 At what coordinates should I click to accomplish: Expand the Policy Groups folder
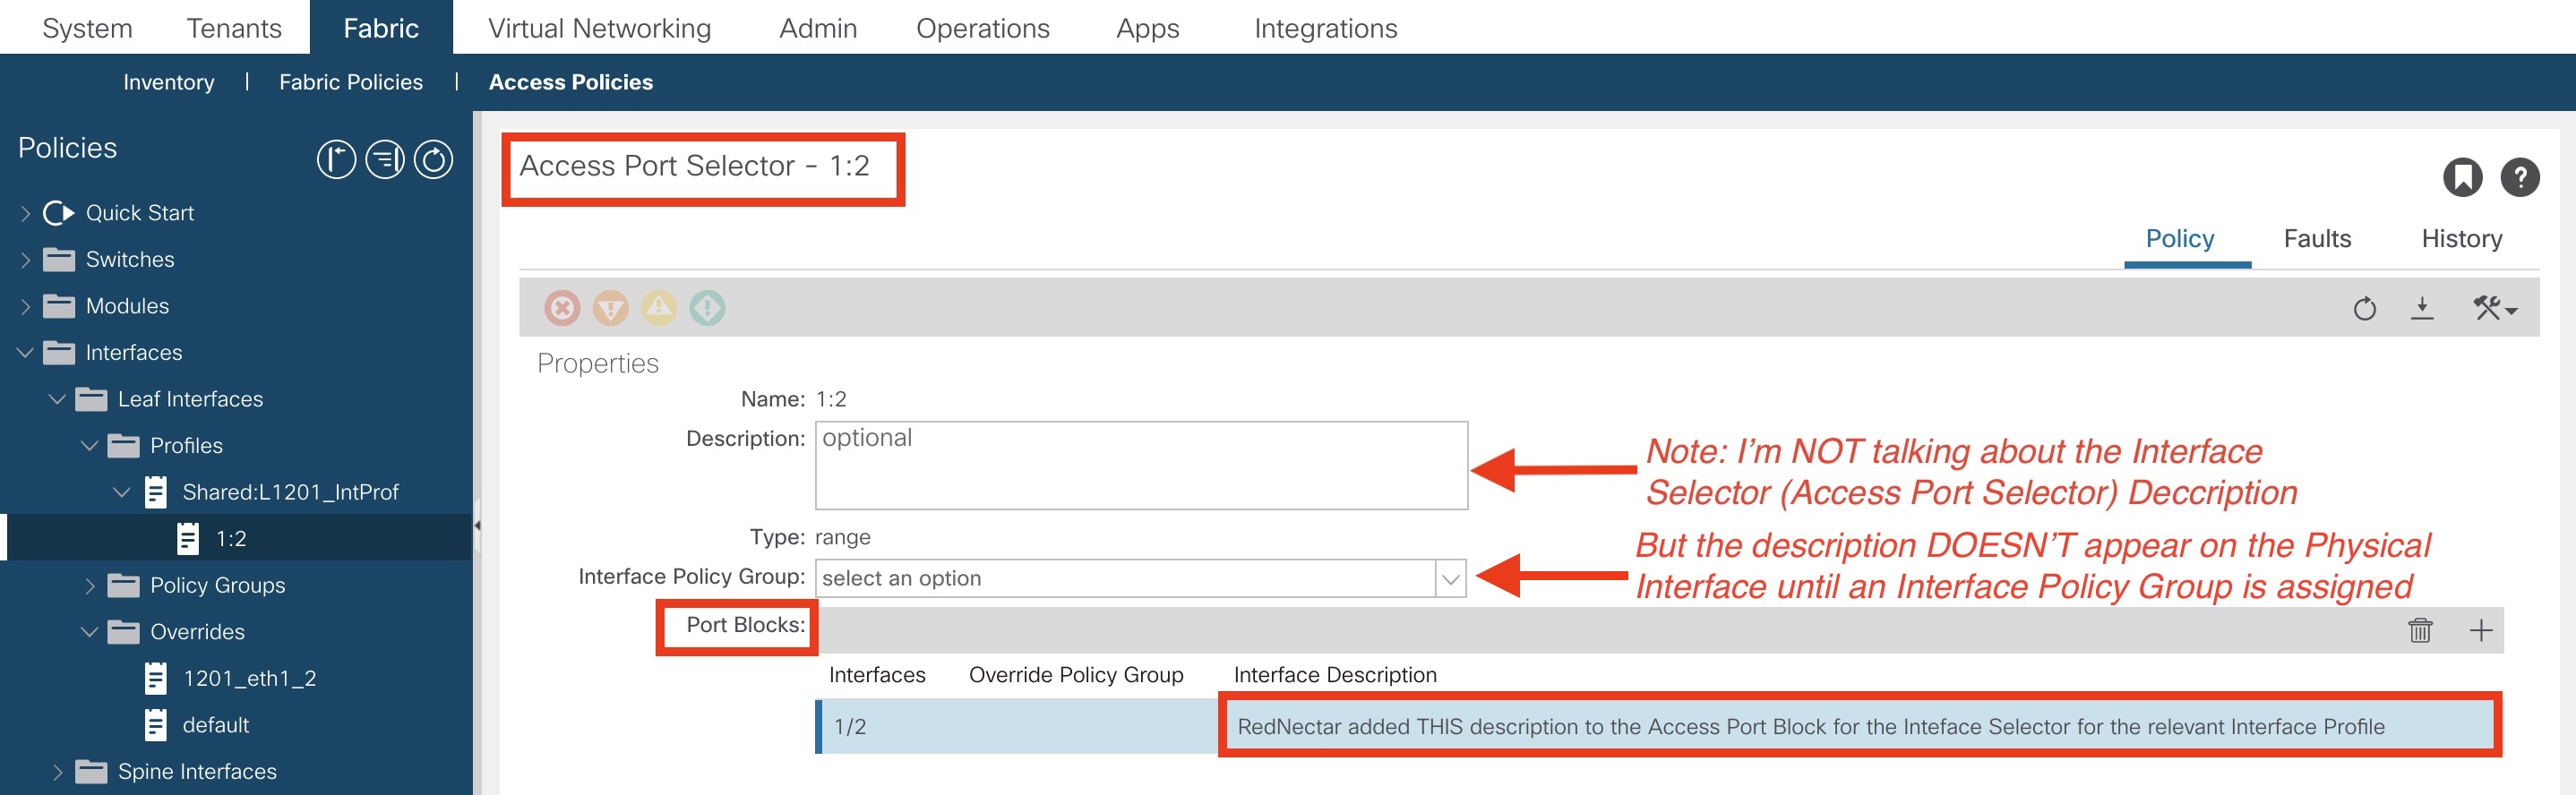[90, 586]
